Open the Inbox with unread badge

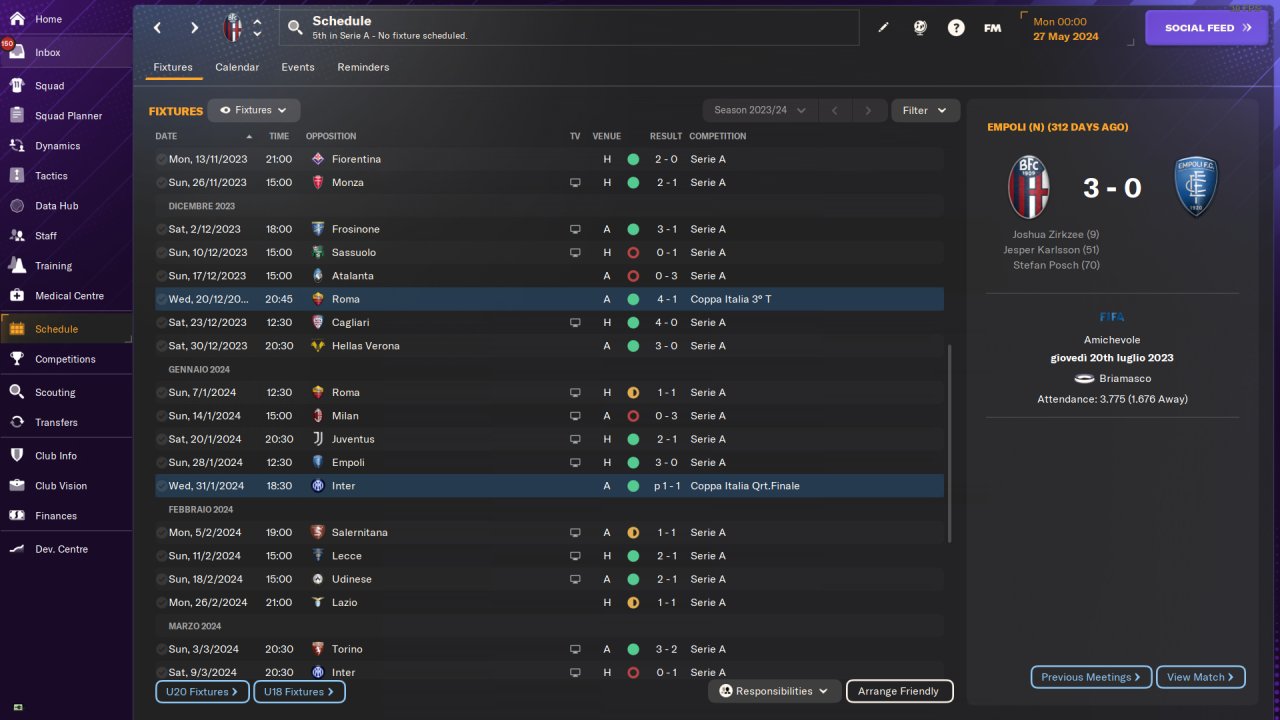click(x=66, y=52)
